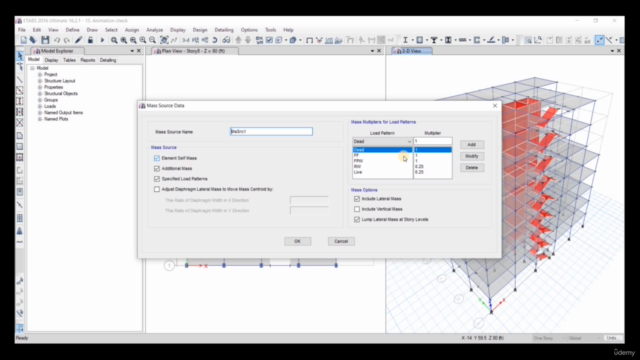The height and width of the screenshot is (360, 640).
Task: Expand the Loads tree node
Action: (x=40, y=106)
